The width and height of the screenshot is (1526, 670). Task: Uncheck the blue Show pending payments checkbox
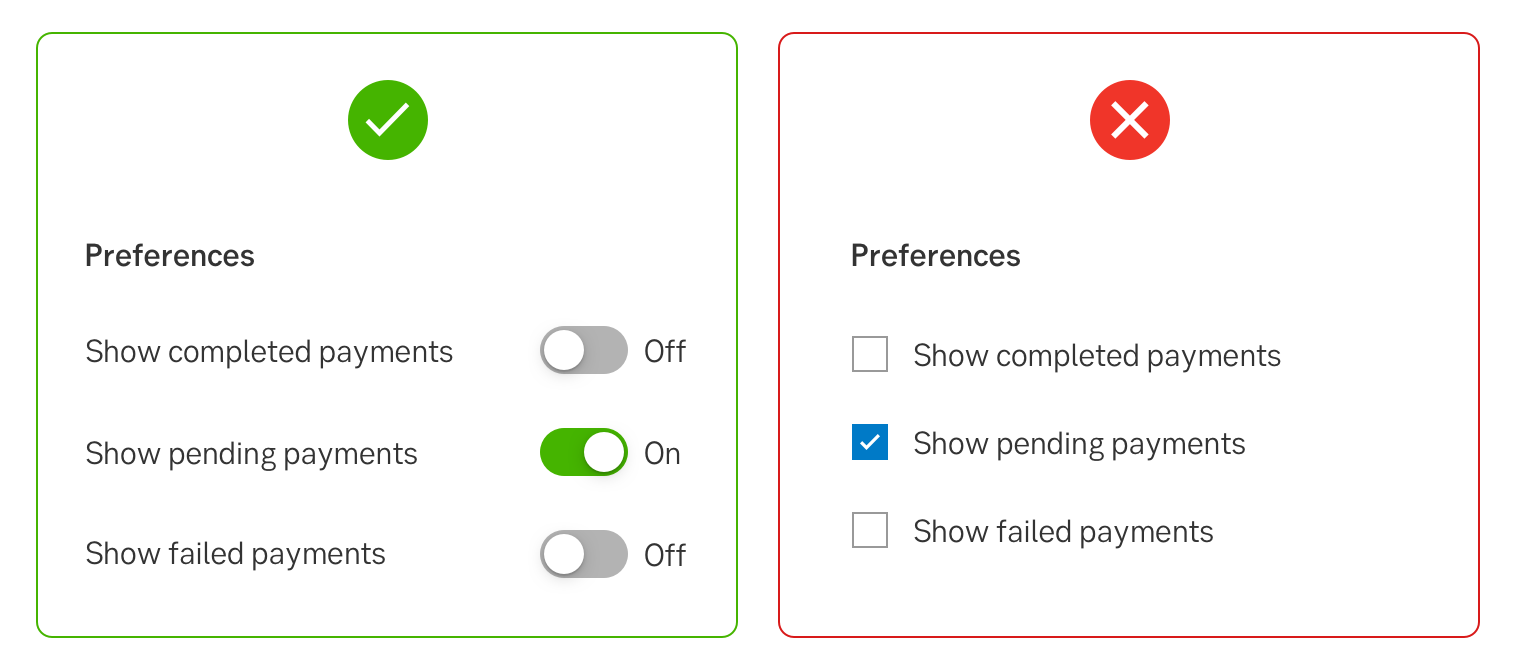(x=870, y=442)
